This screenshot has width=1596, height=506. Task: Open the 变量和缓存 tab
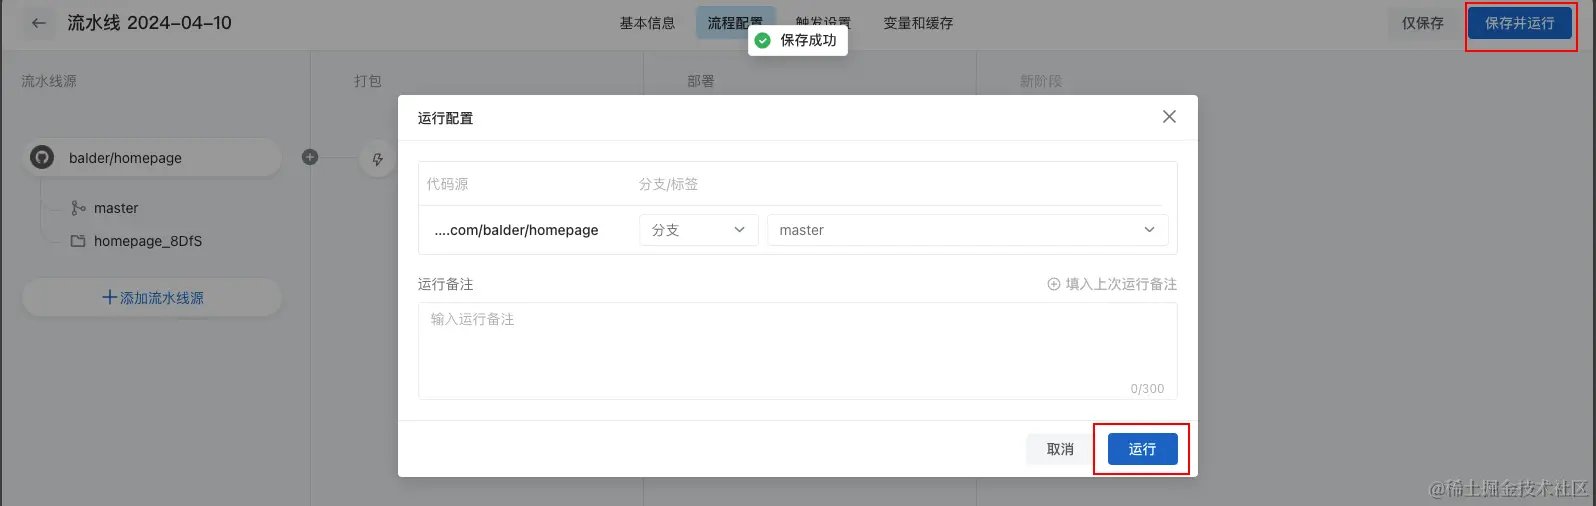tap(918, 23)
